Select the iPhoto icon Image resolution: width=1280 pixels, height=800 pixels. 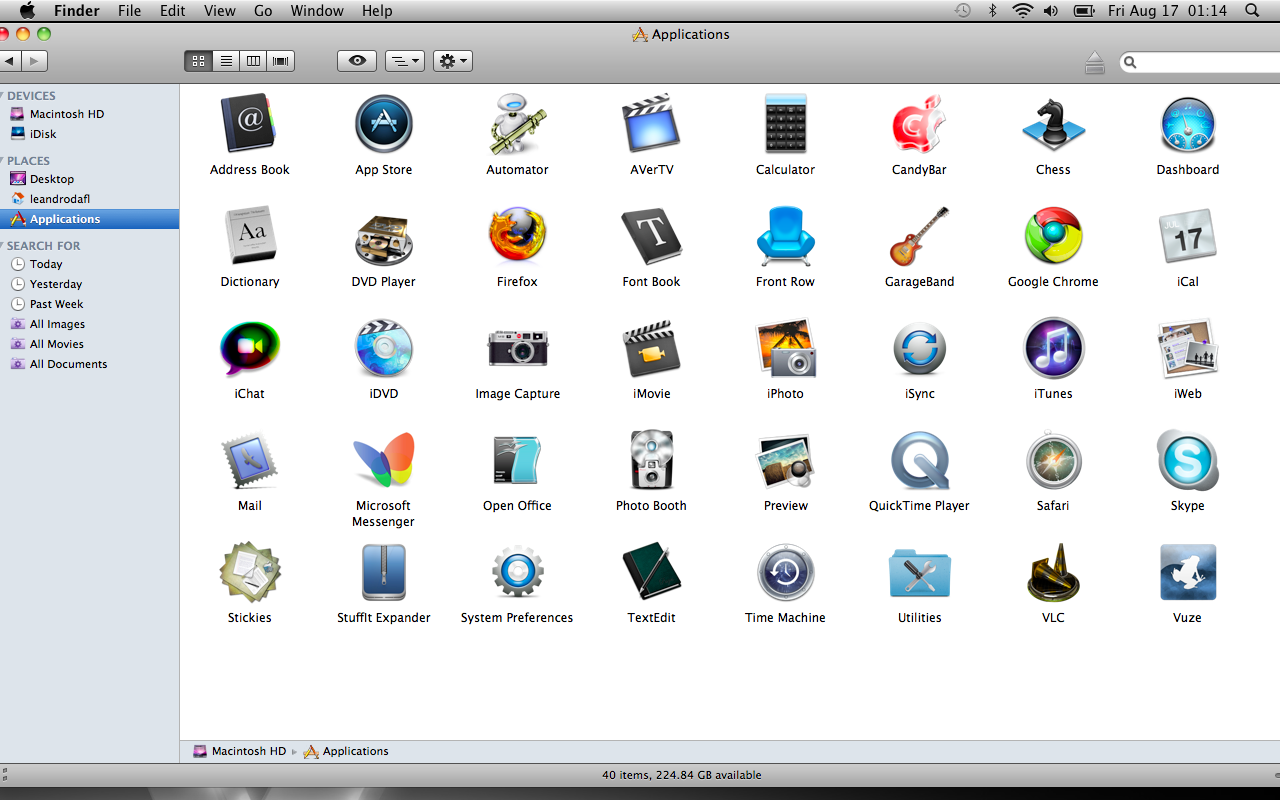[785, 348]
